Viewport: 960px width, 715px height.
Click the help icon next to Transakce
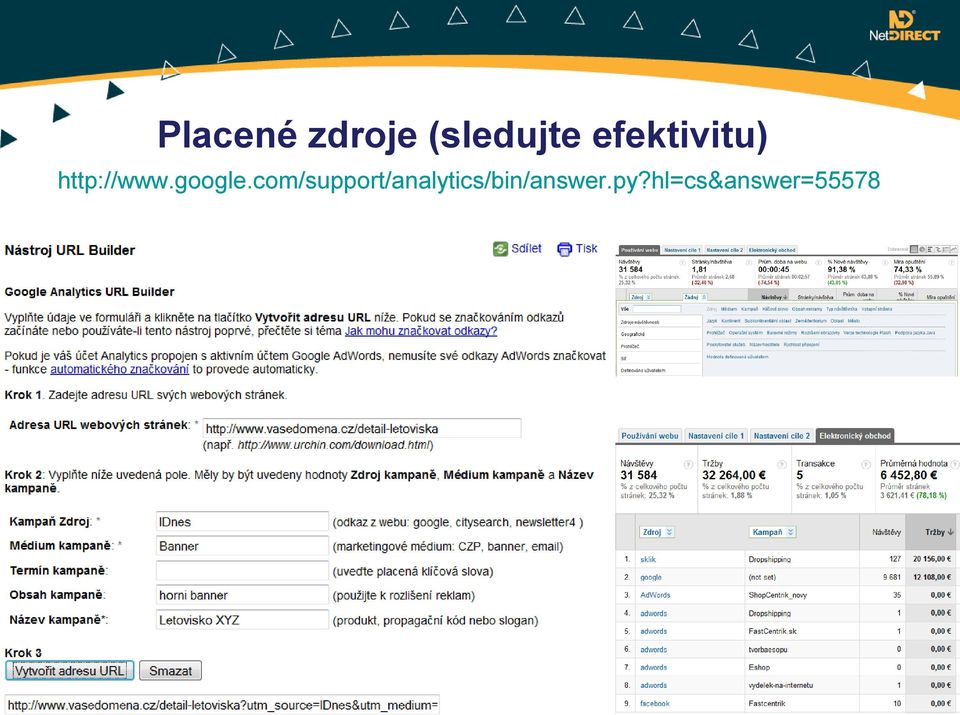[x=866, y=464]
